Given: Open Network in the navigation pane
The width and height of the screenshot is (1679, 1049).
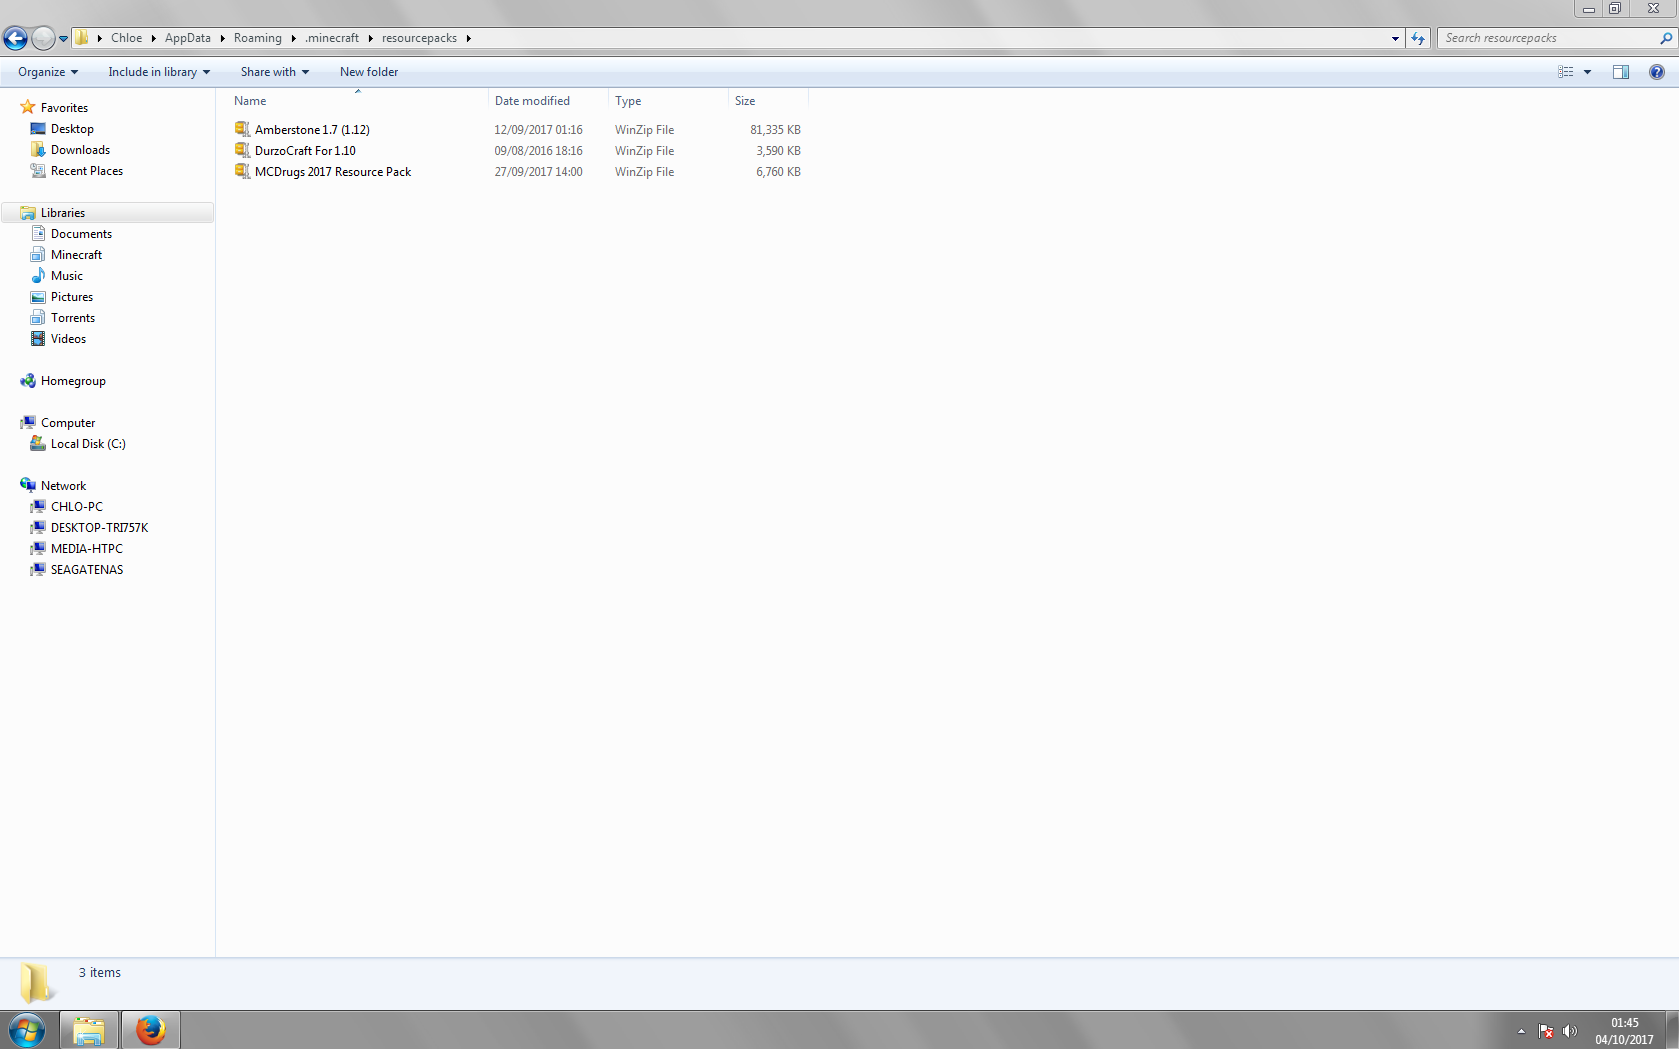Looking at the screenshot, I should pyautogui.click(x=63, y=486).
